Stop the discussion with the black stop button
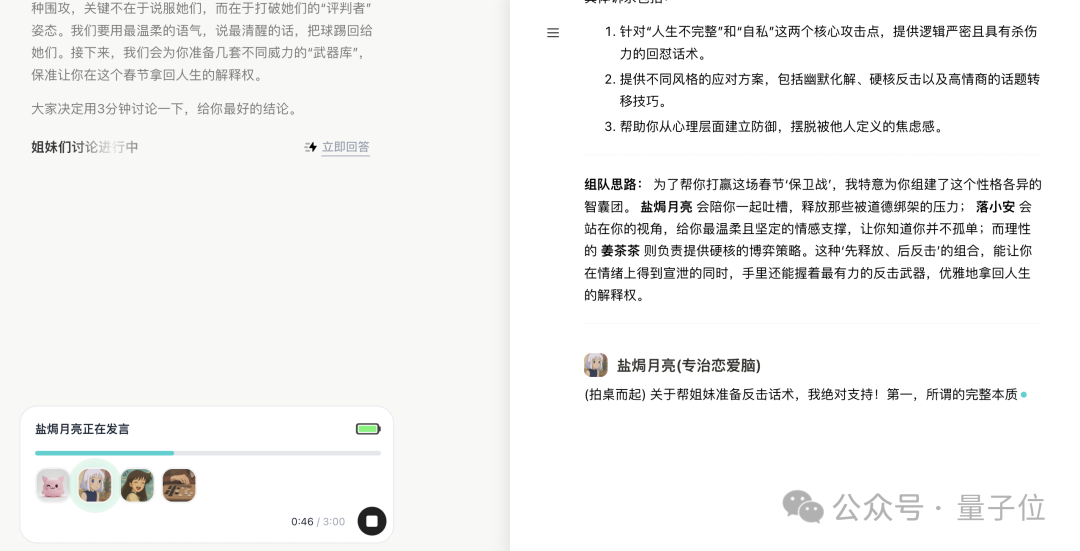The height and width of the screenshot is (551, 1080). (372, 521)
